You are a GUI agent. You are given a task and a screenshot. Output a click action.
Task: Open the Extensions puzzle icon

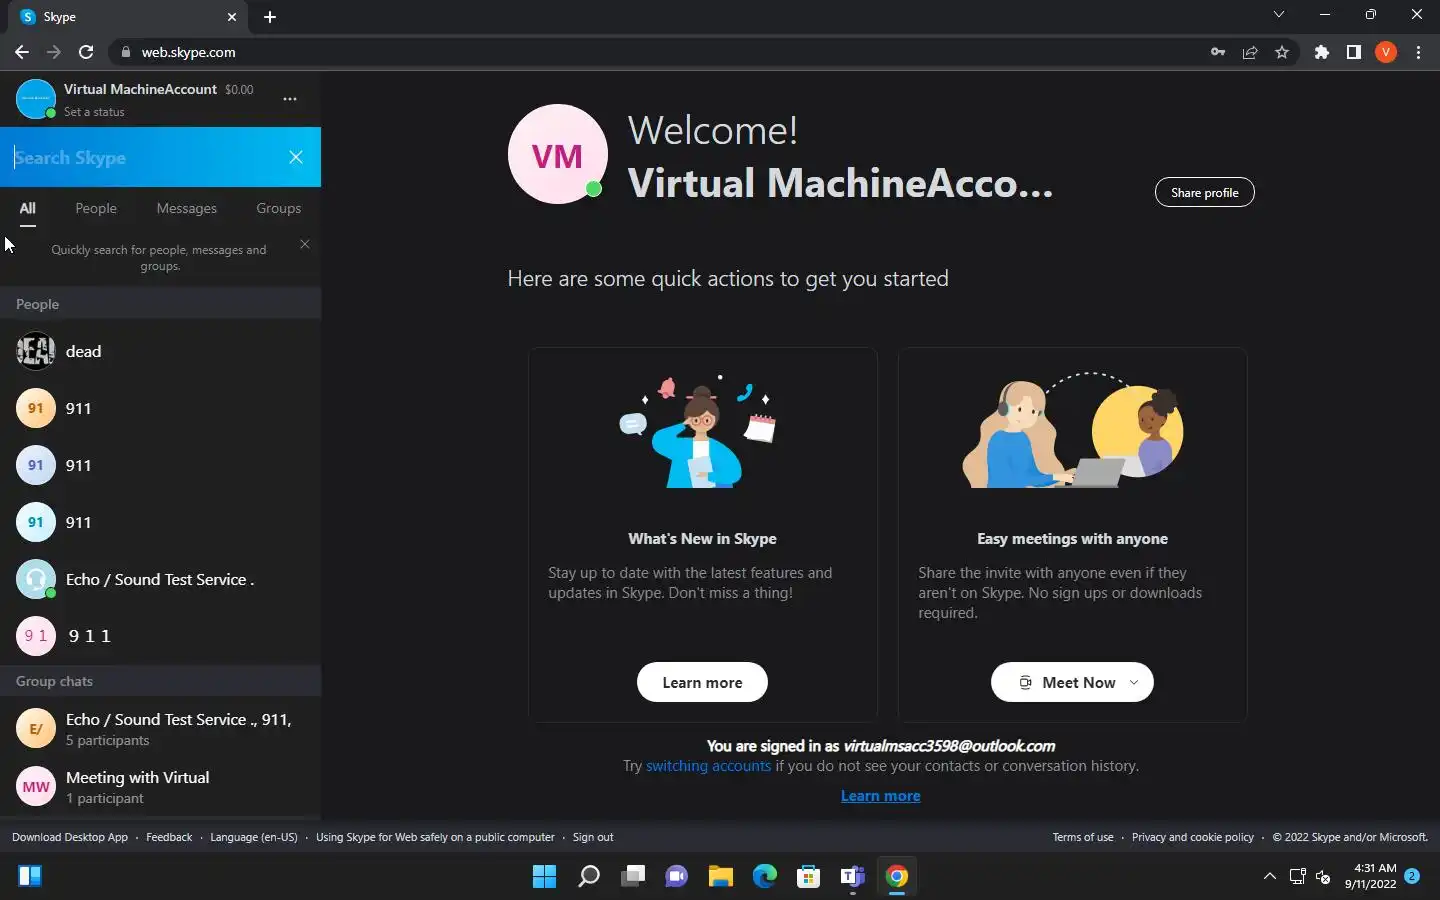pos(1322,52)
